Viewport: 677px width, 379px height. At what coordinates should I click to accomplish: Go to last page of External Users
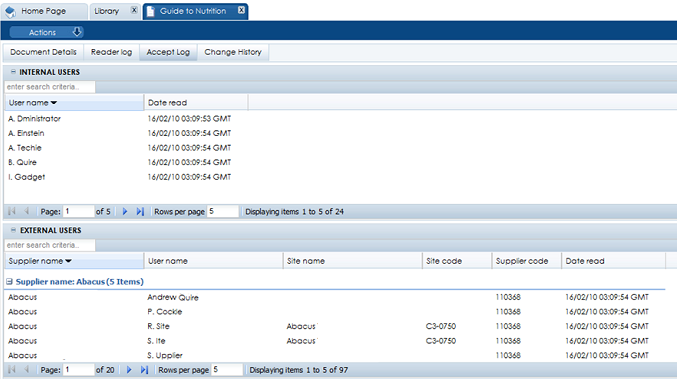coord(144,370)
